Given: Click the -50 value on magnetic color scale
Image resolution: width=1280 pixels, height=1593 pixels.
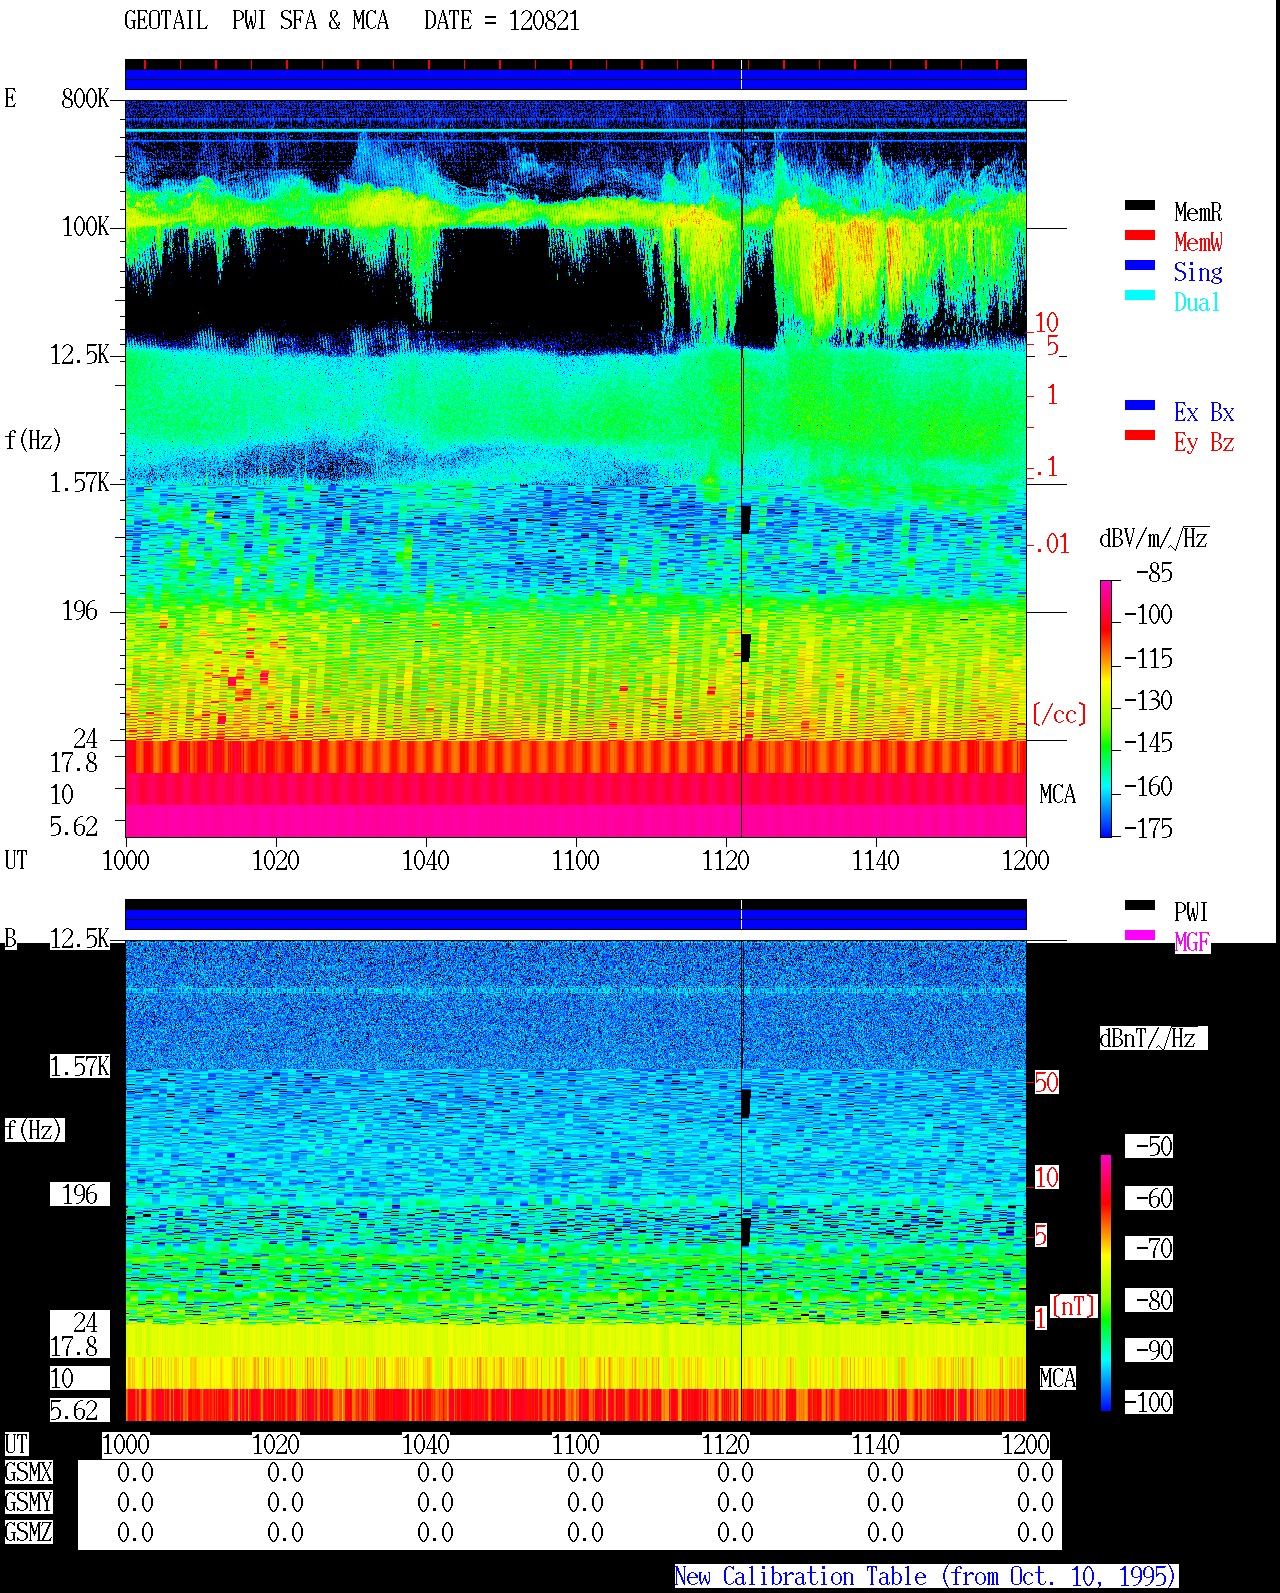Looking at the screenshot, I should click(x=1148, y=1146).
